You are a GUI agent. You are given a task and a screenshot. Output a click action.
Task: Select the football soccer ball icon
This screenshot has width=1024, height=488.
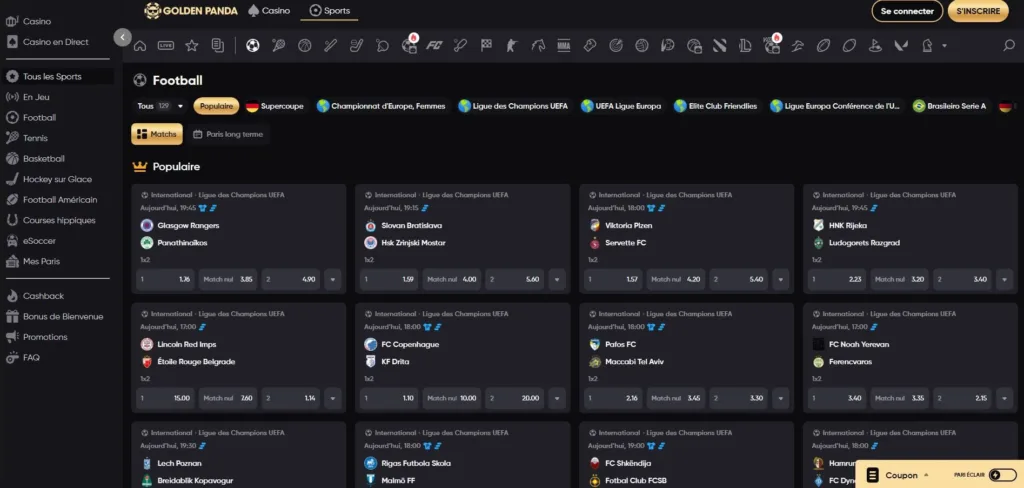point(253,46)
